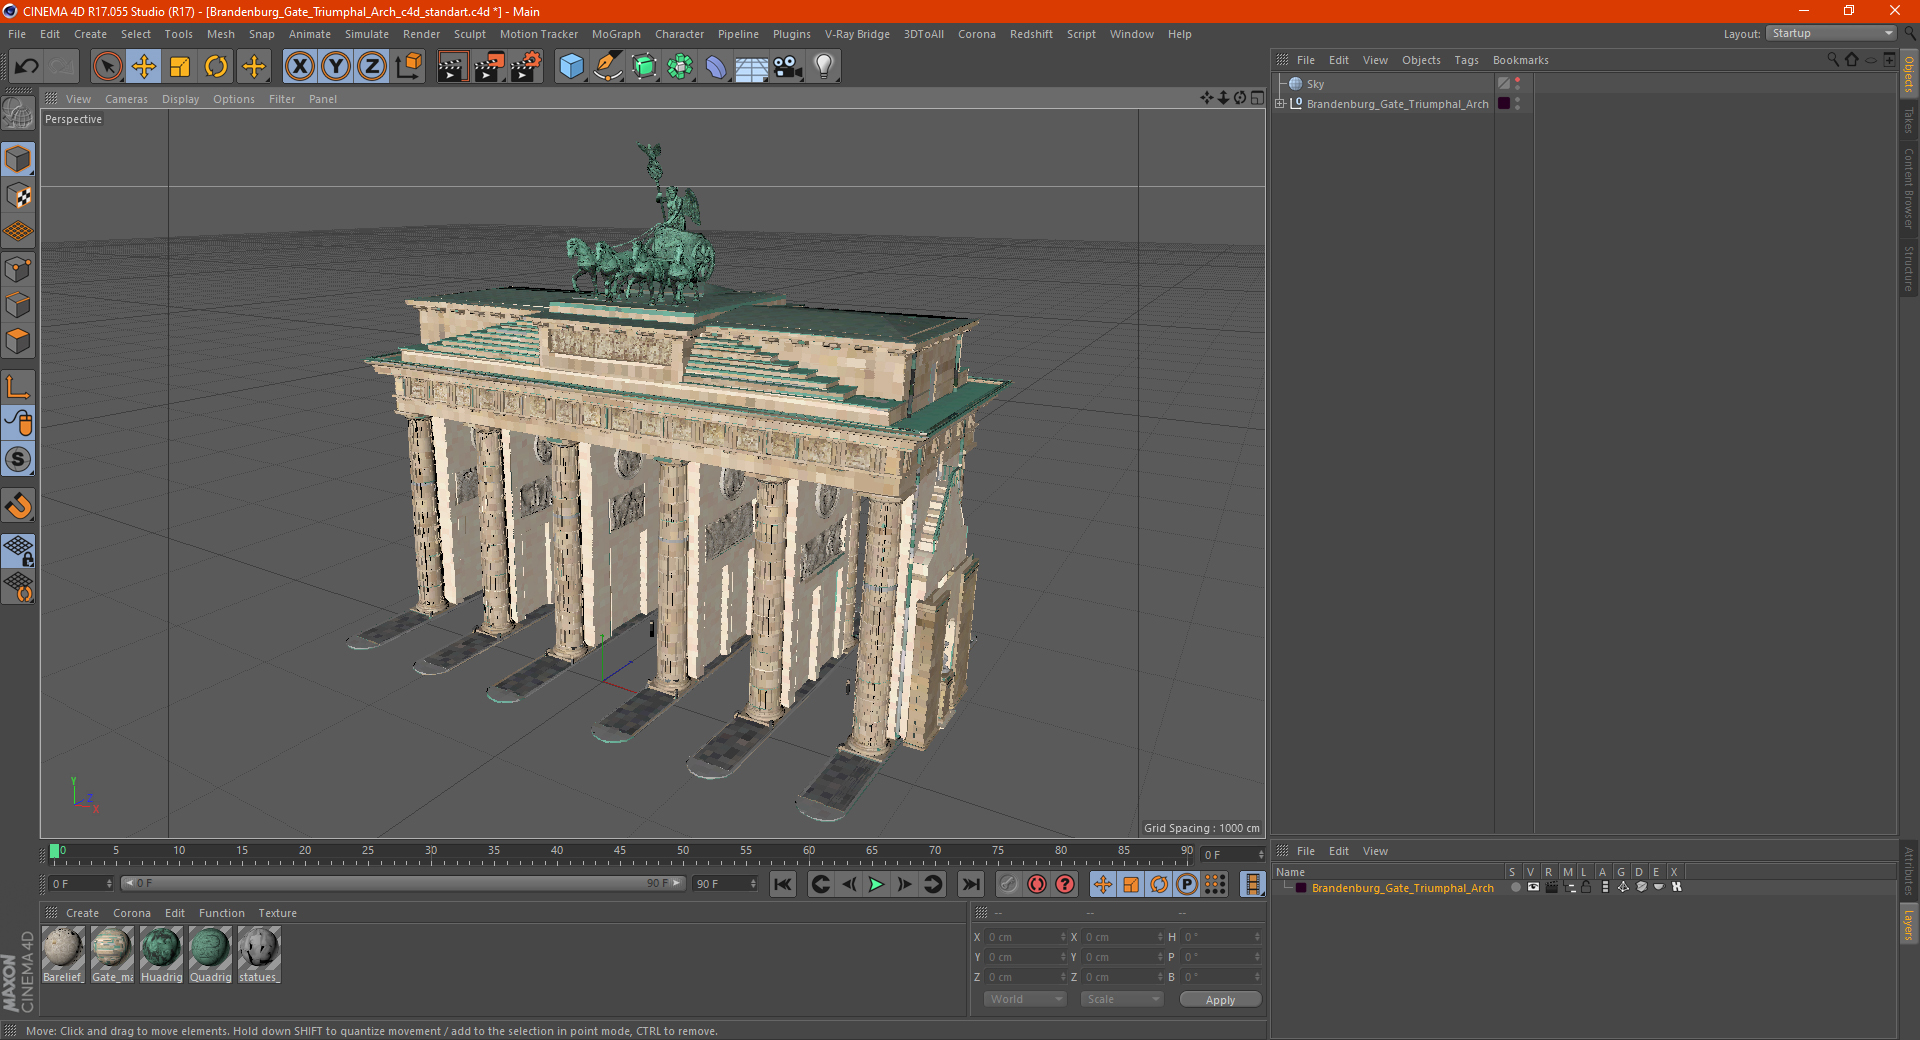Click the Apply coordinates button
The width and height of the screenshot is (1920, 1040).
pyautogui.click(x=1220, y=1000)
